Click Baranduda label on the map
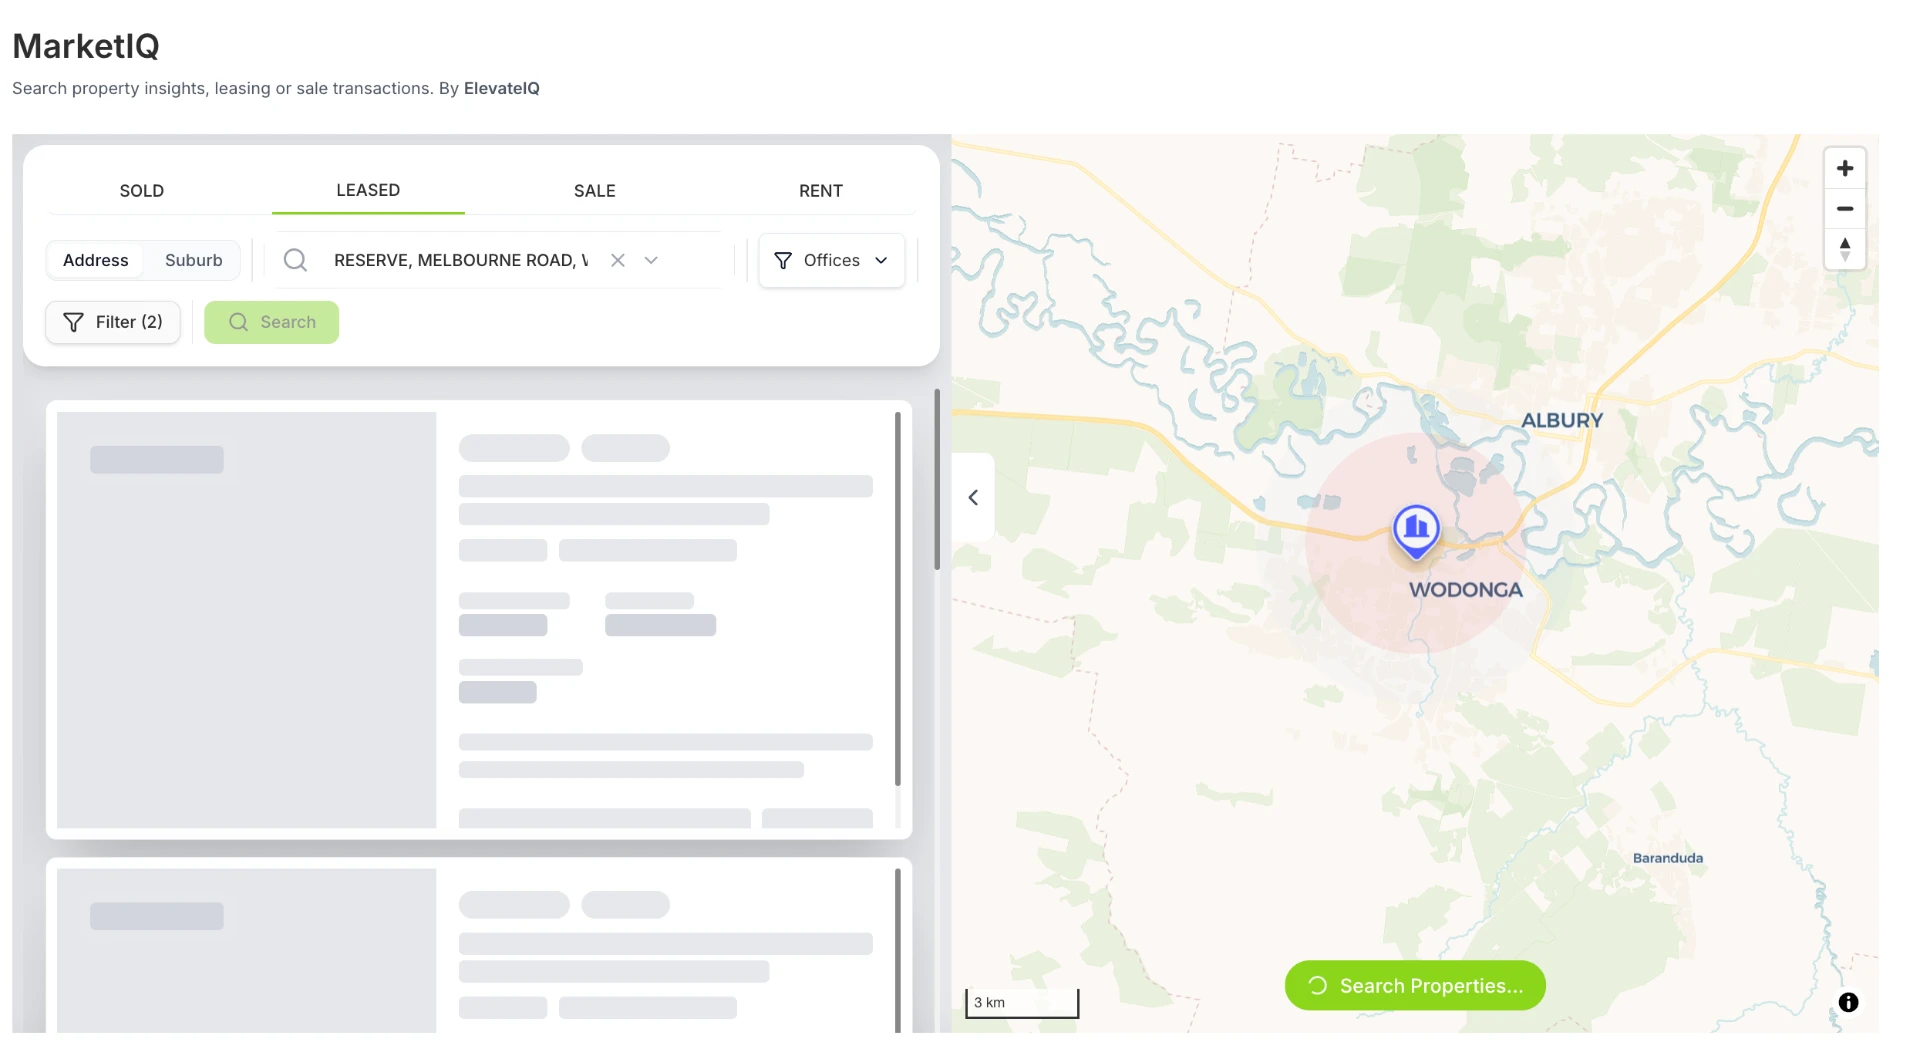Screen dimensions: 1920x1049 pyautogui.click(x=1668, y=858)
